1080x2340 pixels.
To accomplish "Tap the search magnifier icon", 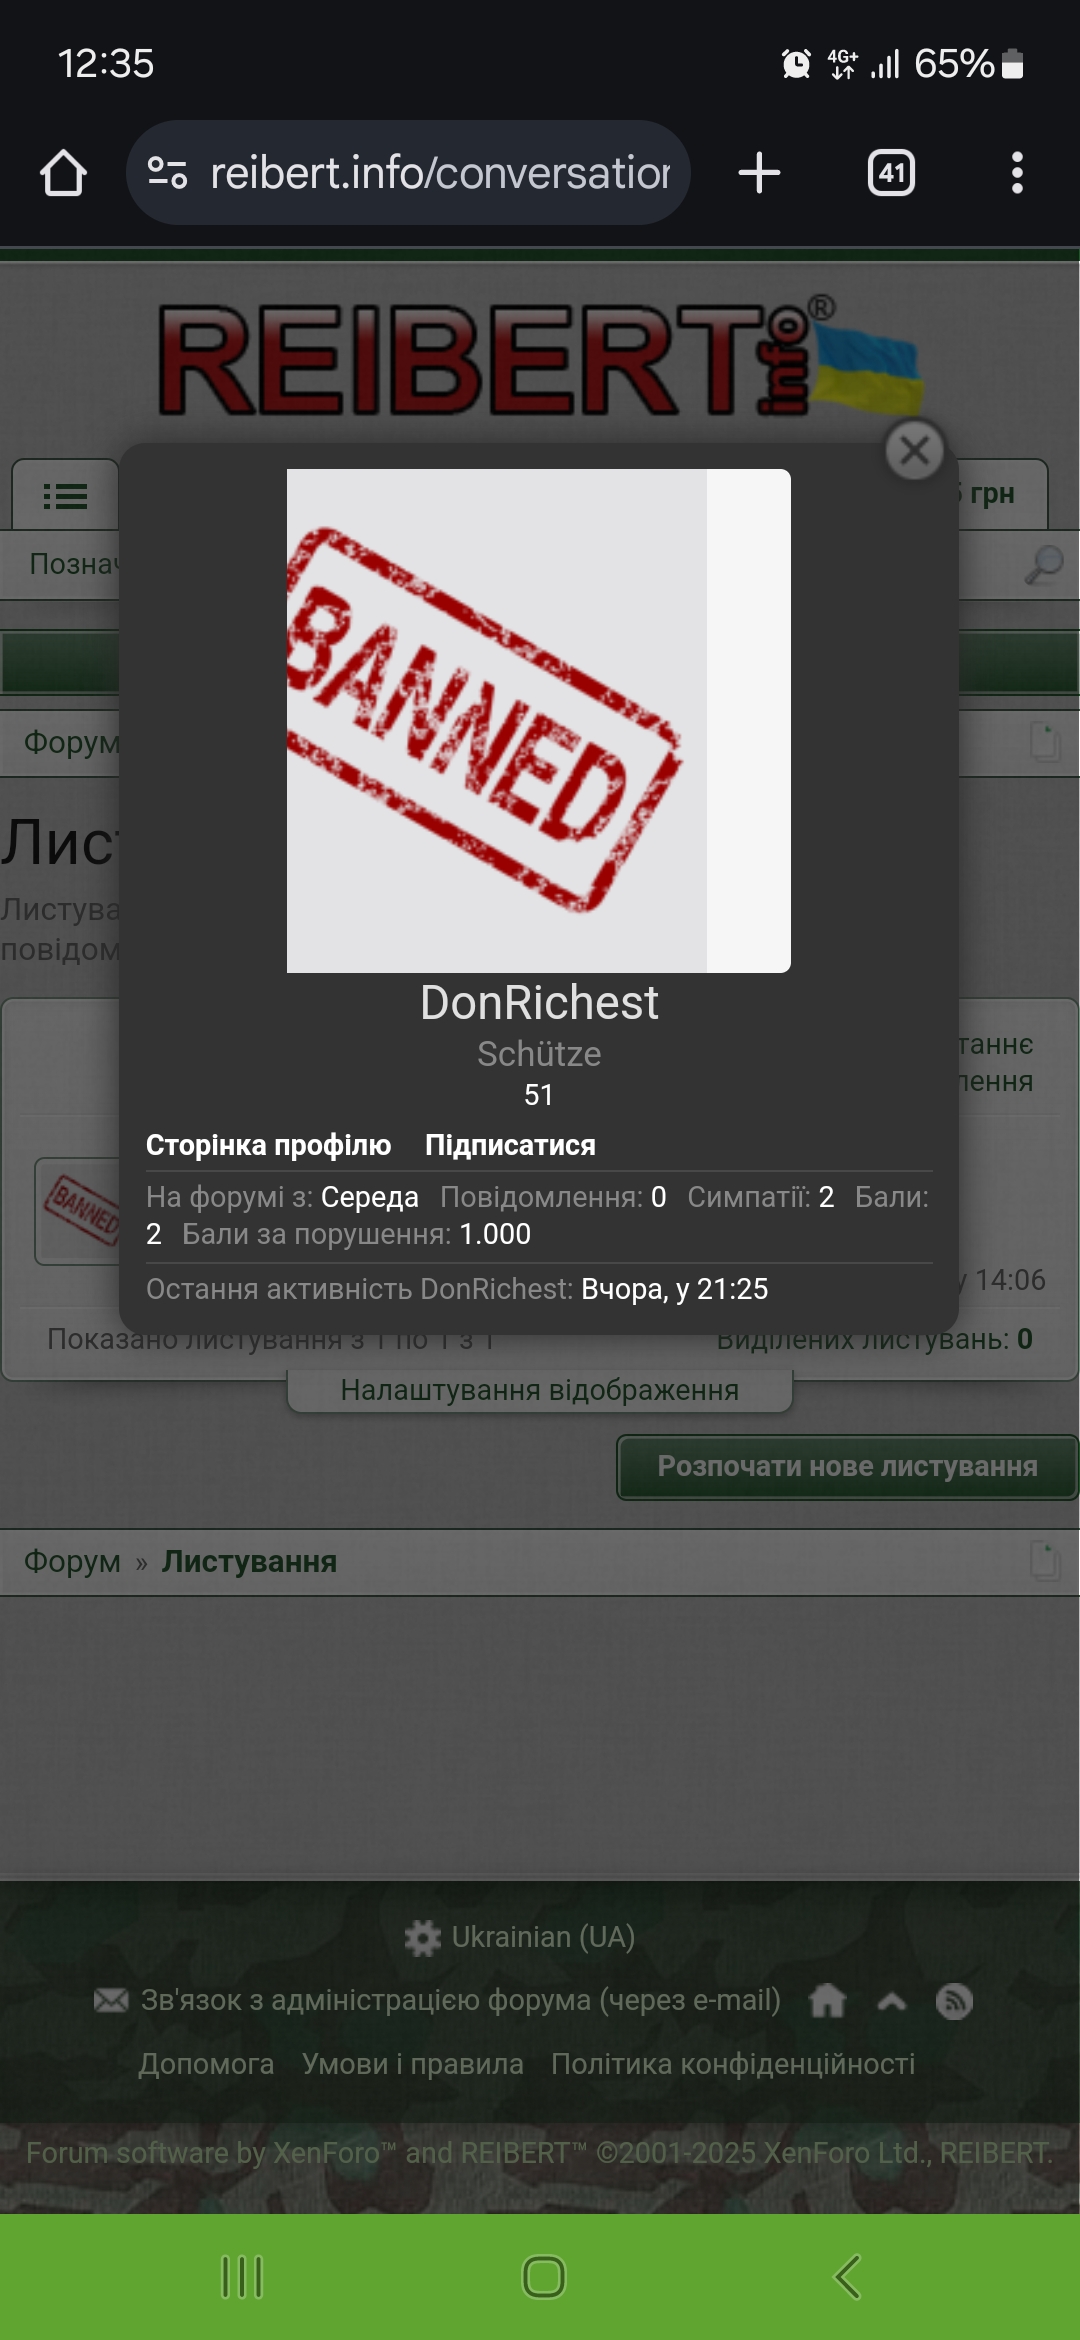I will pos(1043,565).
